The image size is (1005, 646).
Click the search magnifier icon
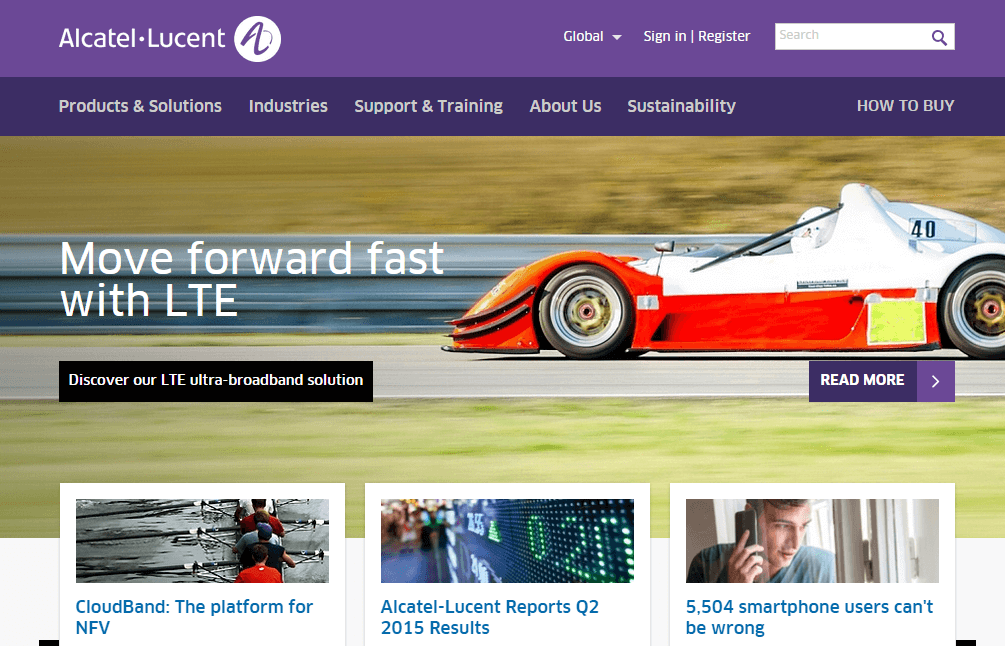938,36
